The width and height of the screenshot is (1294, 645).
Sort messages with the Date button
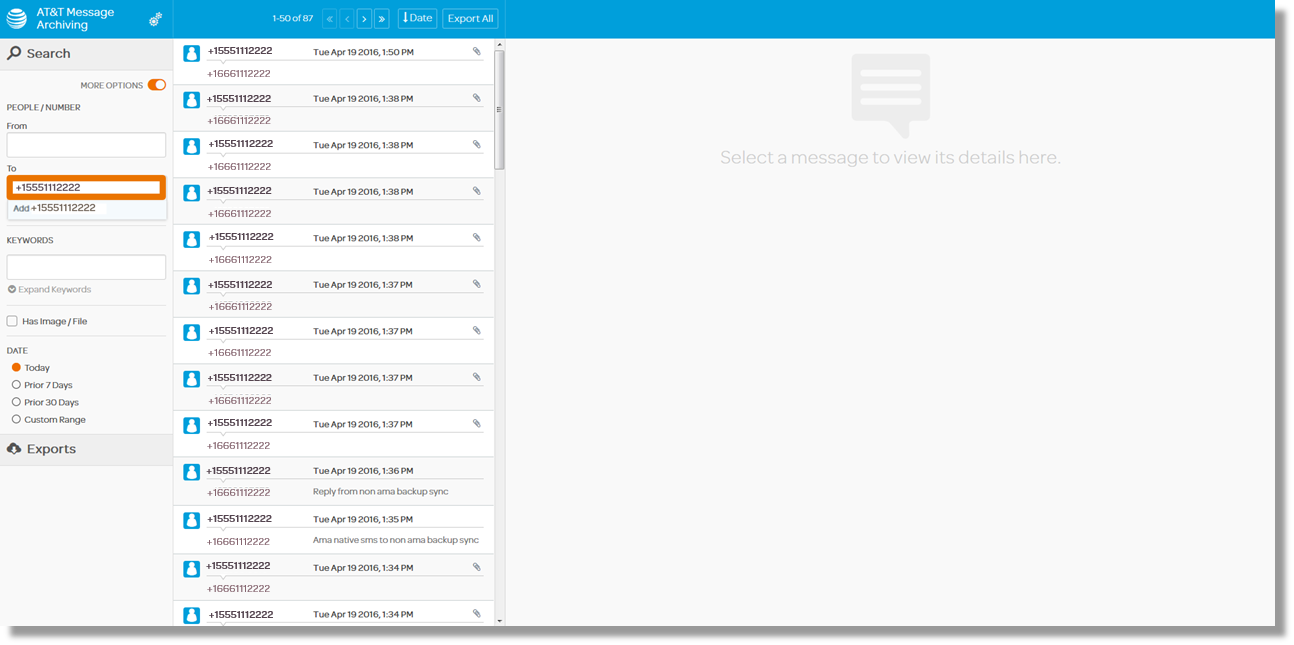pos(417,18)
